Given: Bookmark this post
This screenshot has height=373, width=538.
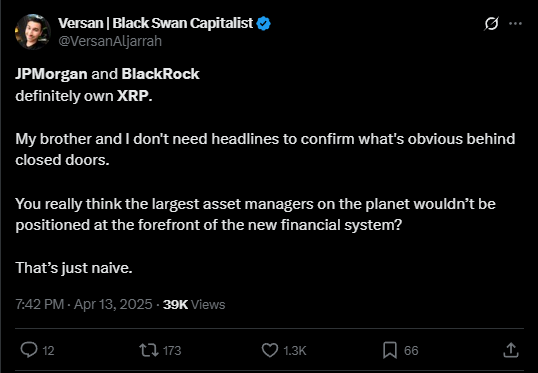Looking at the screenshot, I should pyautogui.click(x=390, y=350).
